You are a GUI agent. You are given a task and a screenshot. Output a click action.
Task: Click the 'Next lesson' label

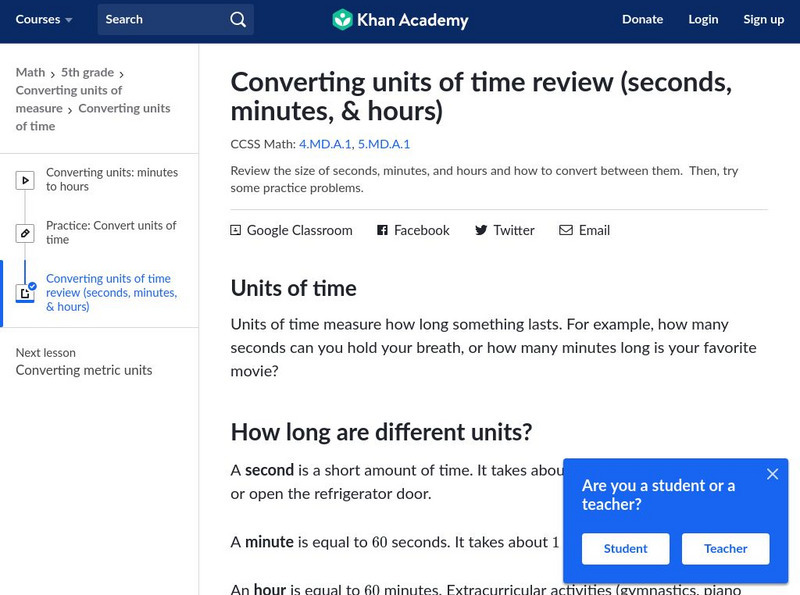tap(45, 353)
